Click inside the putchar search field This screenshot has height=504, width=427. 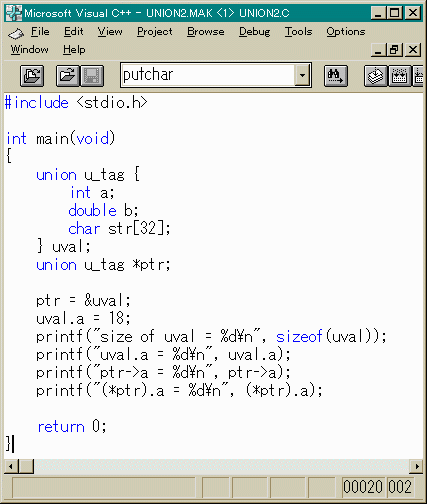tap(208, 75)
